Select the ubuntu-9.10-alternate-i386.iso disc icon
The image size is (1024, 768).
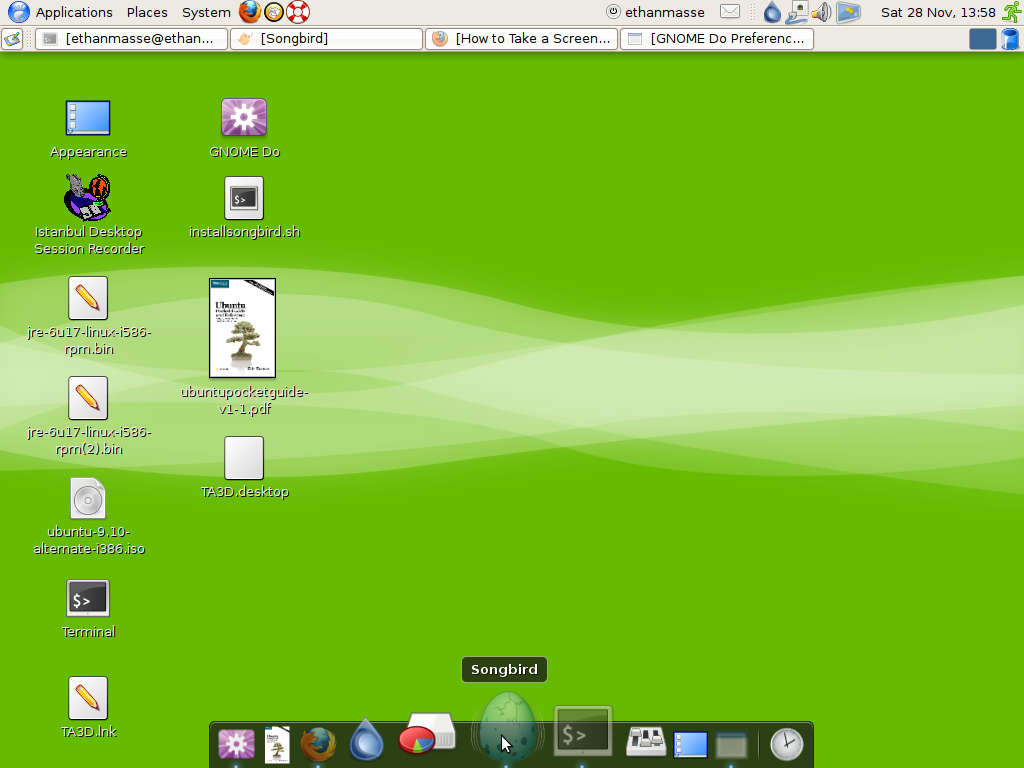coord(87,498)
